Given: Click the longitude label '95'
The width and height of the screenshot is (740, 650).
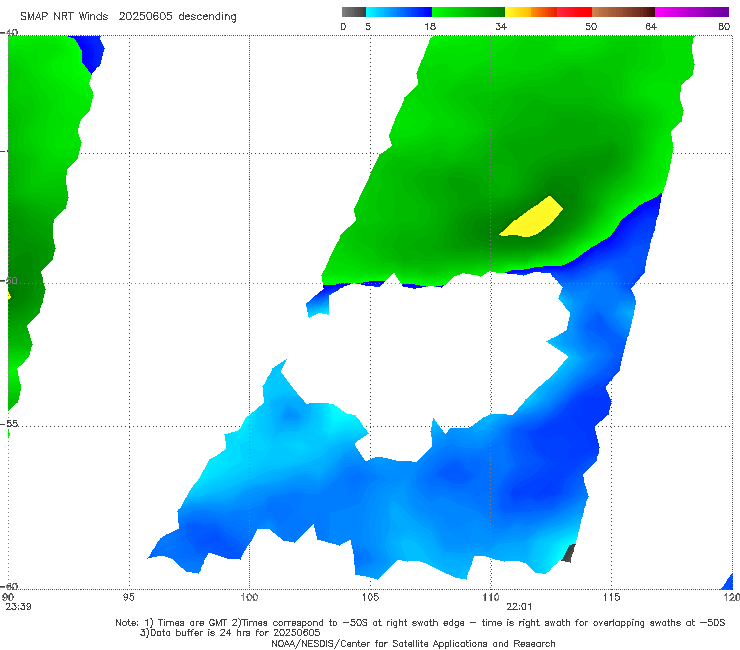Looking at the screenshot, I should 128,597.
